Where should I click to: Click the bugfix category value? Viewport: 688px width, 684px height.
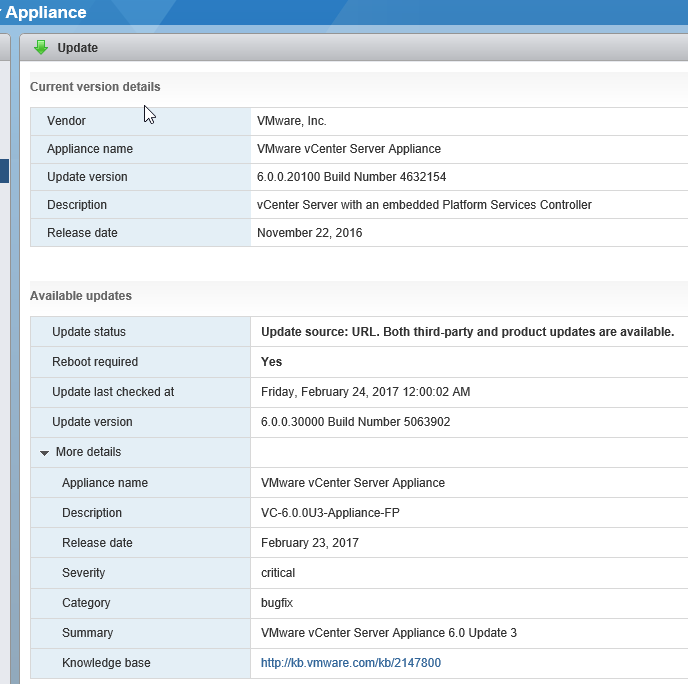(x=277, y=603)
